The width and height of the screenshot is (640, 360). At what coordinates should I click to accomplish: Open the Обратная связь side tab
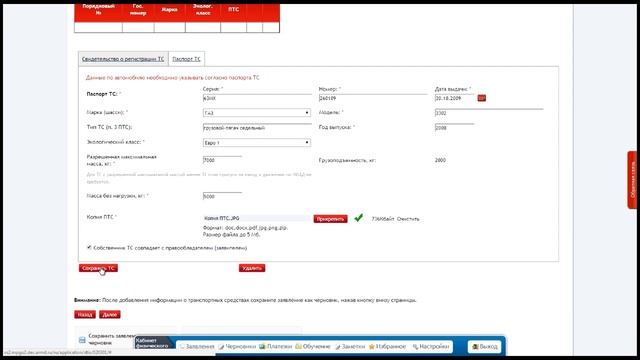click(x=633, y=180)
